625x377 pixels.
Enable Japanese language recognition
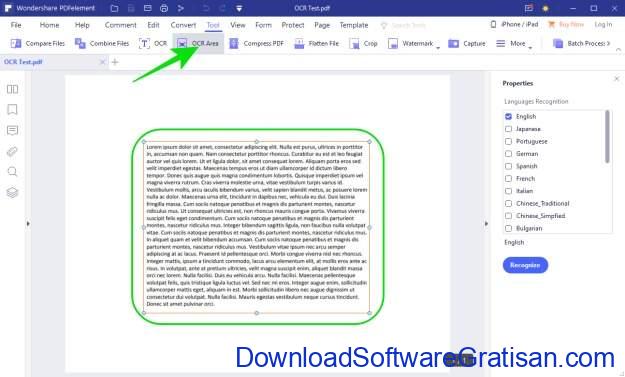coord(508,129)
